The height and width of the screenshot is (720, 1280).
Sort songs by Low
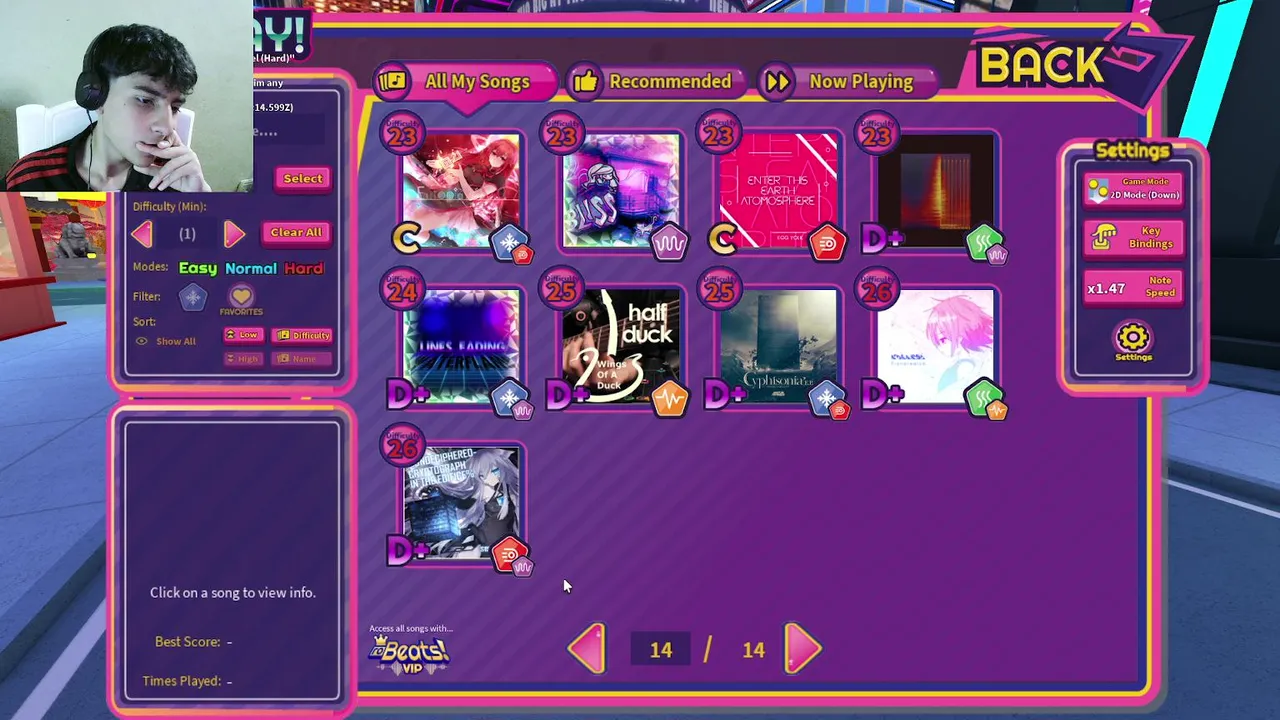243,335
